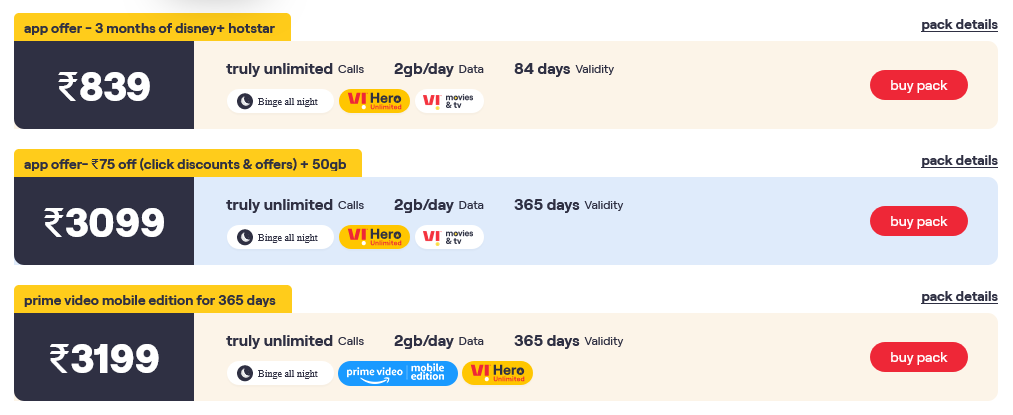The image size is (1013, 415).
Task: Click Vi Hero Unlimited badge on ₹3099 pack
Action: 374,237
